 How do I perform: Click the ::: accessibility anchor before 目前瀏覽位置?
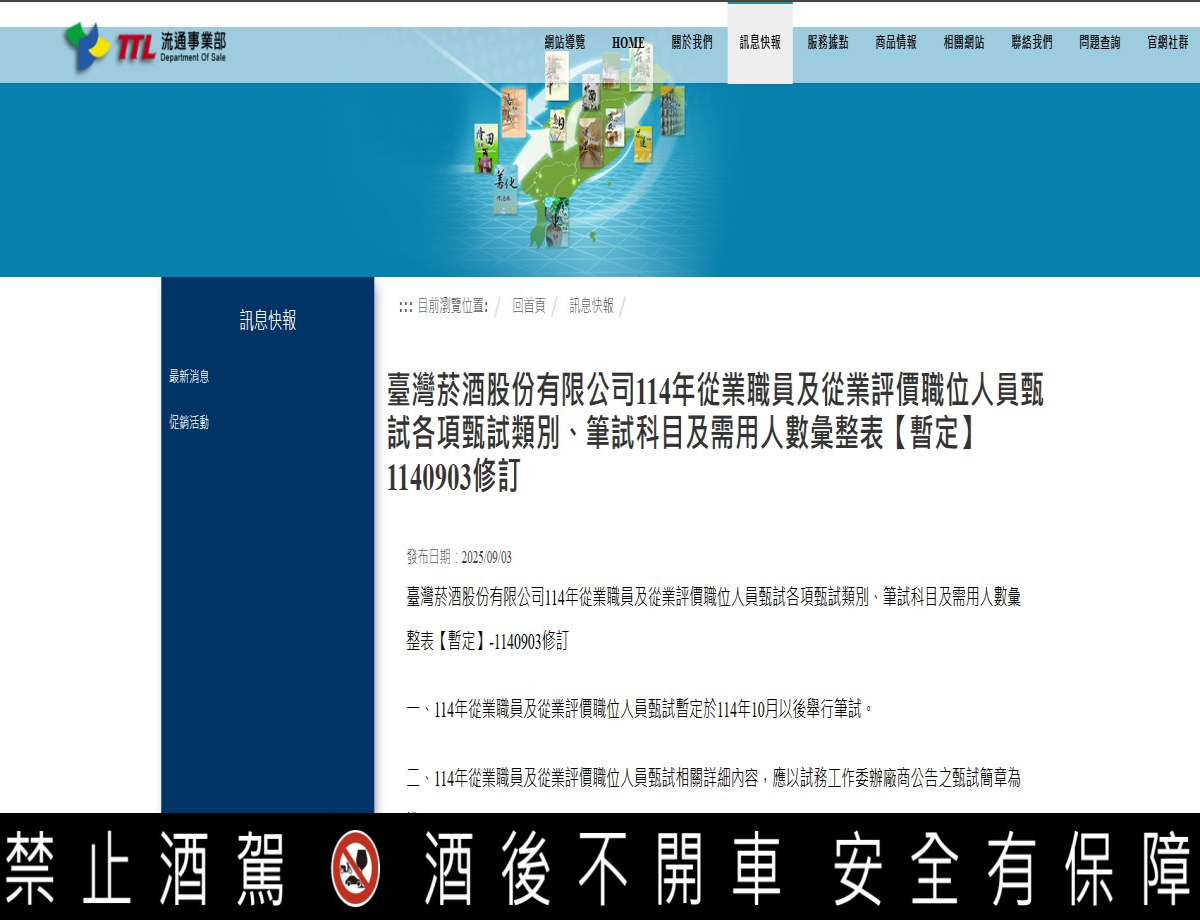tap(405, 307)
